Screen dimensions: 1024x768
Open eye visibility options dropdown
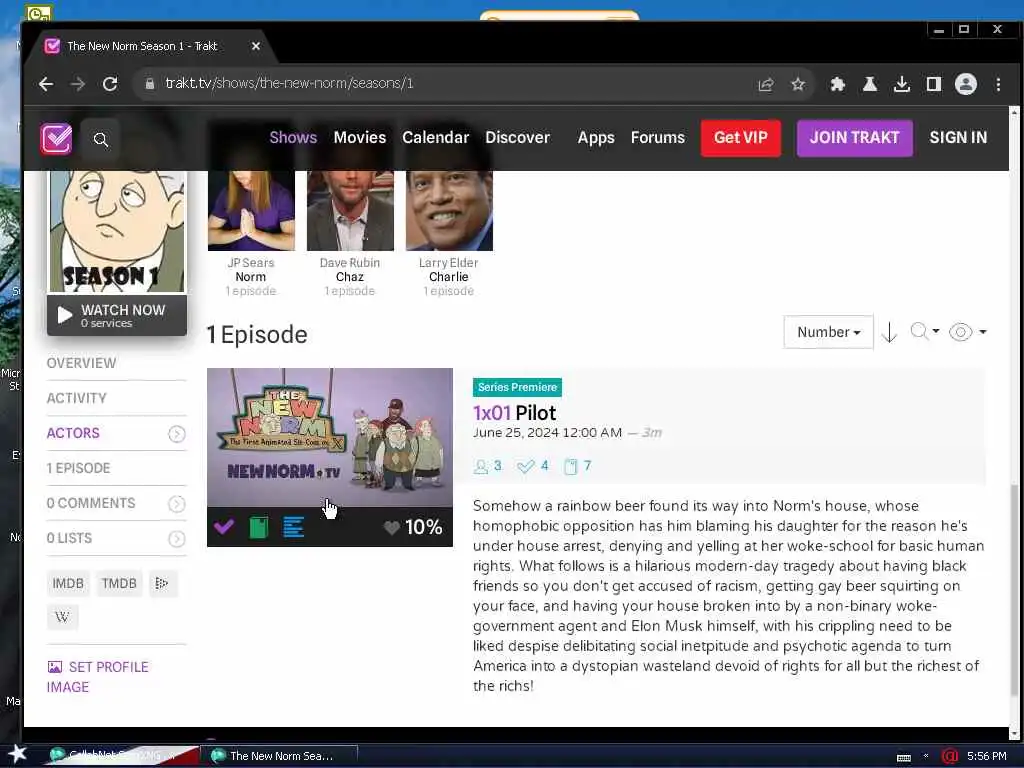967,332
